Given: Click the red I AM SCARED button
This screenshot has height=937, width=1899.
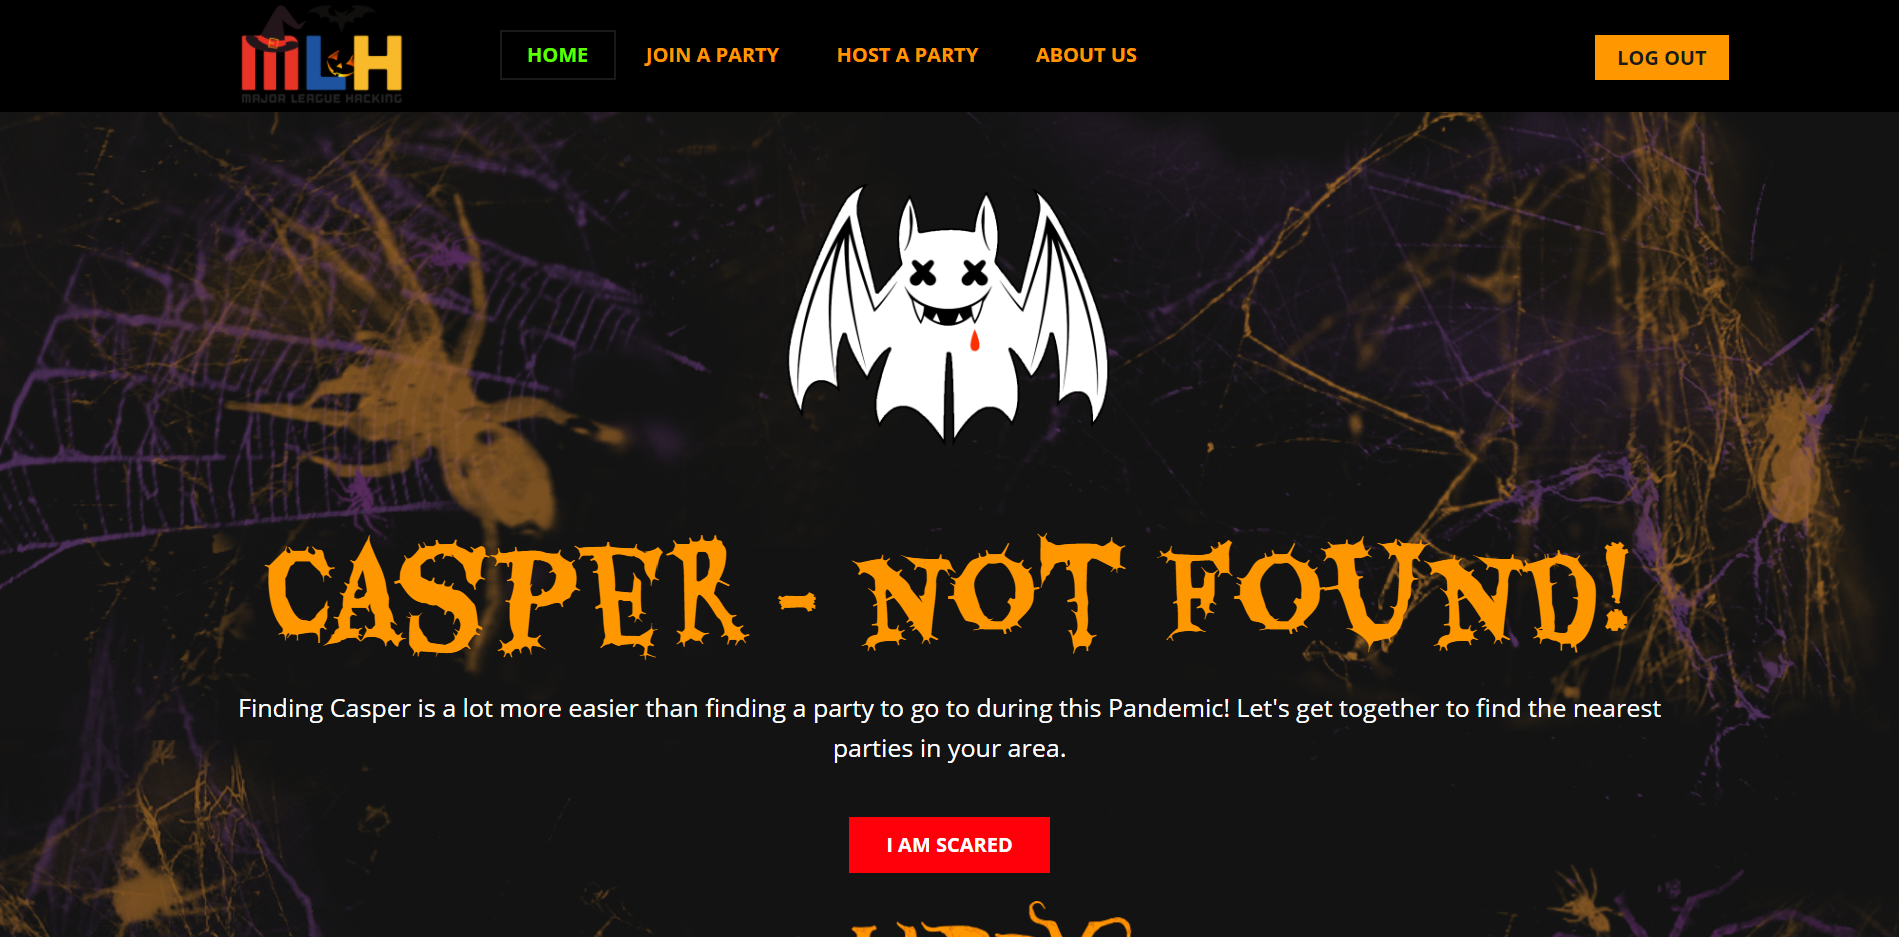Looking at the screenshot, I should (x=949, y=845).
